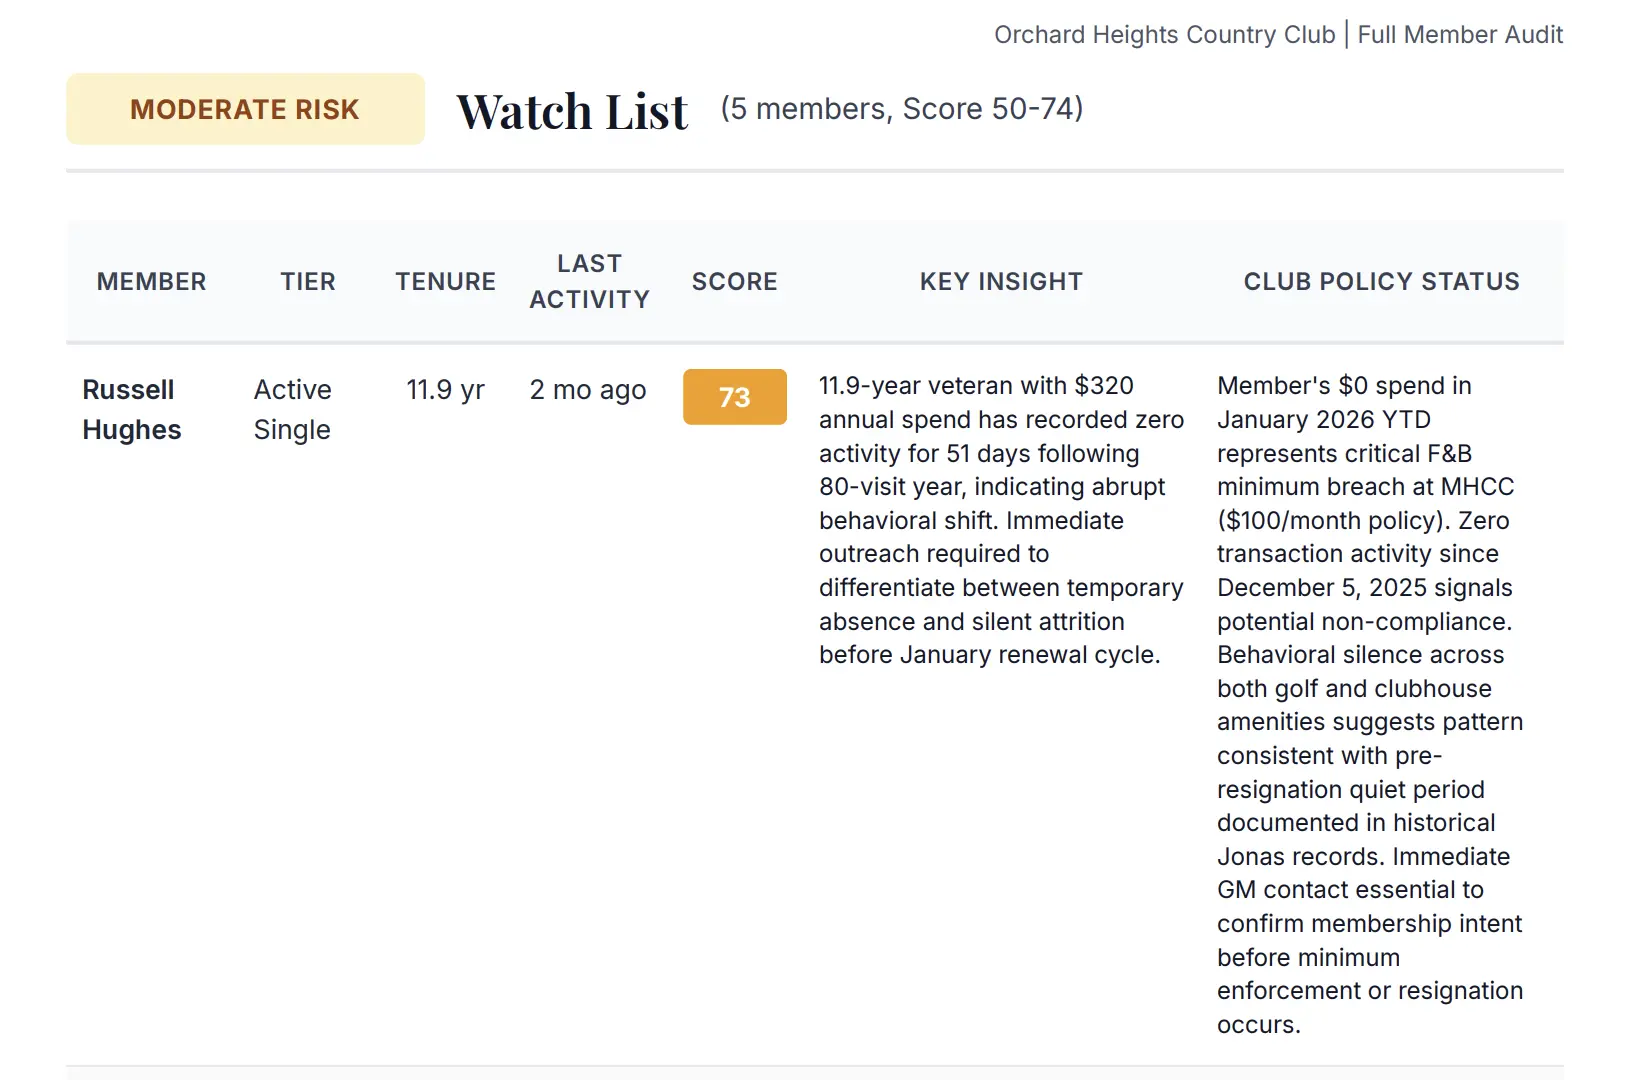Click the key insight text for Russell Hughes
This screenshot has width=1628, height=1080.
click(x=1000, y=520)
